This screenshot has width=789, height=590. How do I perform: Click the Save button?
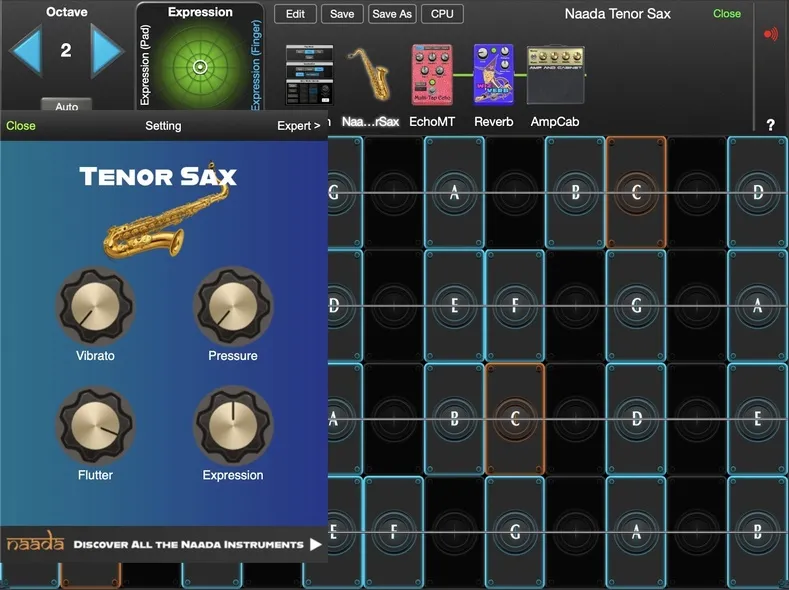point(342,14)
